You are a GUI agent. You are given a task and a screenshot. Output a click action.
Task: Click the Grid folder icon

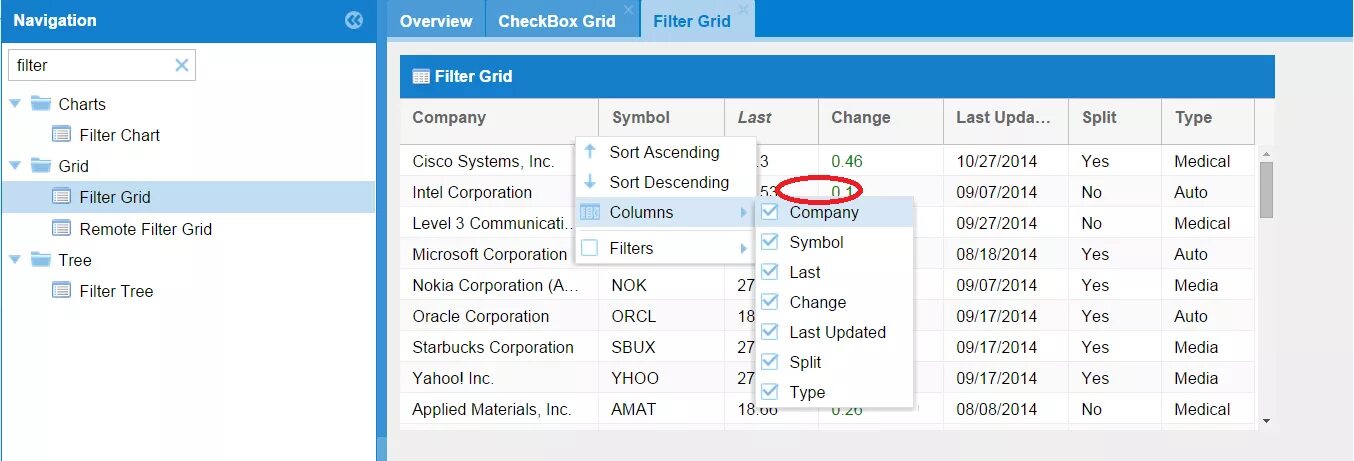click(41, 165)
